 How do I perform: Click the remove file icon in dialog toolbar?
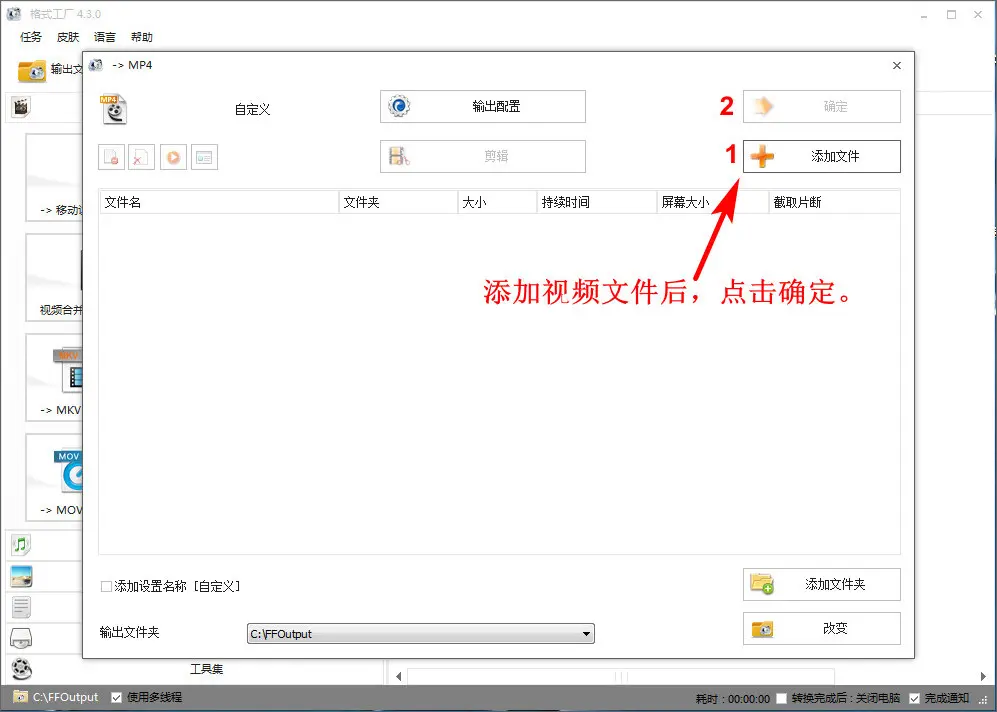click(x=111, y=157)
